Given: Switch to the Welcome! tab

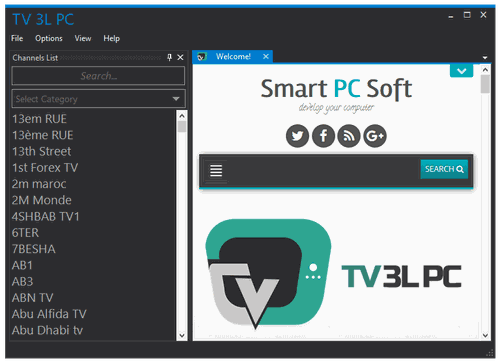Looking at the screenshot, I should coord(233,56).
